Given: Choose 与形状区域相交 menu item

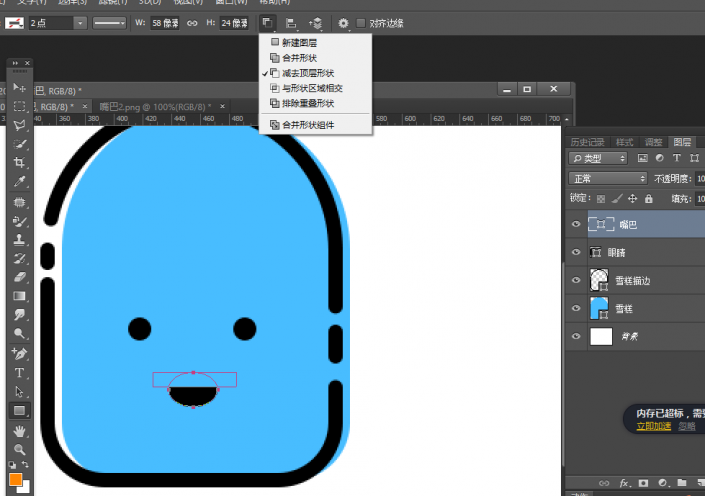Looking at the screenshot, I should click(315, 88).
